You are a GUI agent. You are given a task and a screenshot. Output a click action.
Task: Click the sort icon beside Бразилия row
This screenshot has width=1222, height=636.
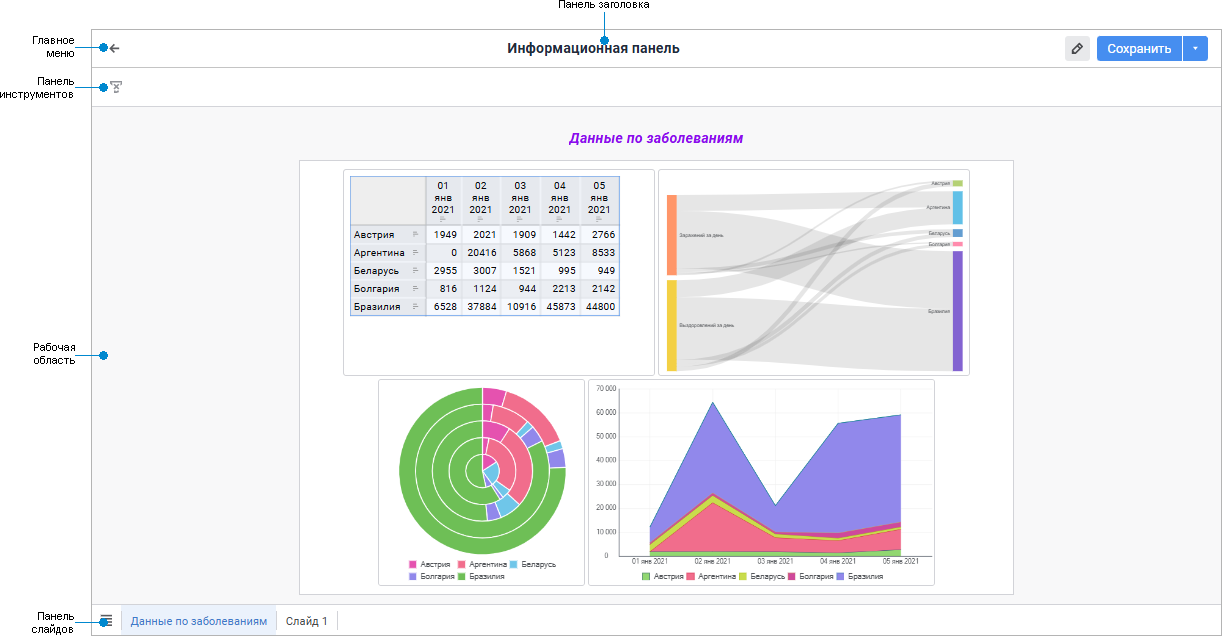pyautogui.click(x=415, y=307)
